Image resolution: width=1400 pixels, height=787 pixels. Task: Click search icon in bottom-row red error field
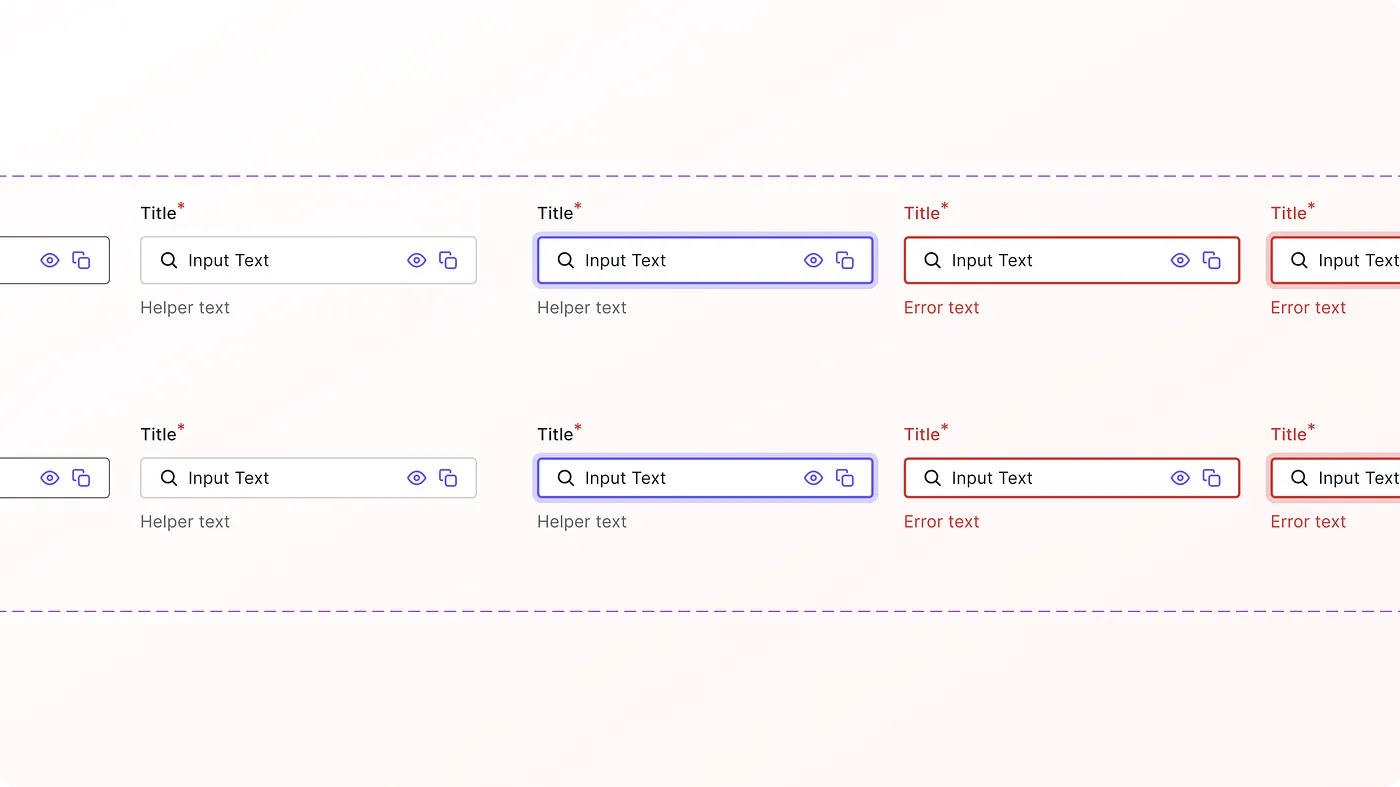[933, 478]
